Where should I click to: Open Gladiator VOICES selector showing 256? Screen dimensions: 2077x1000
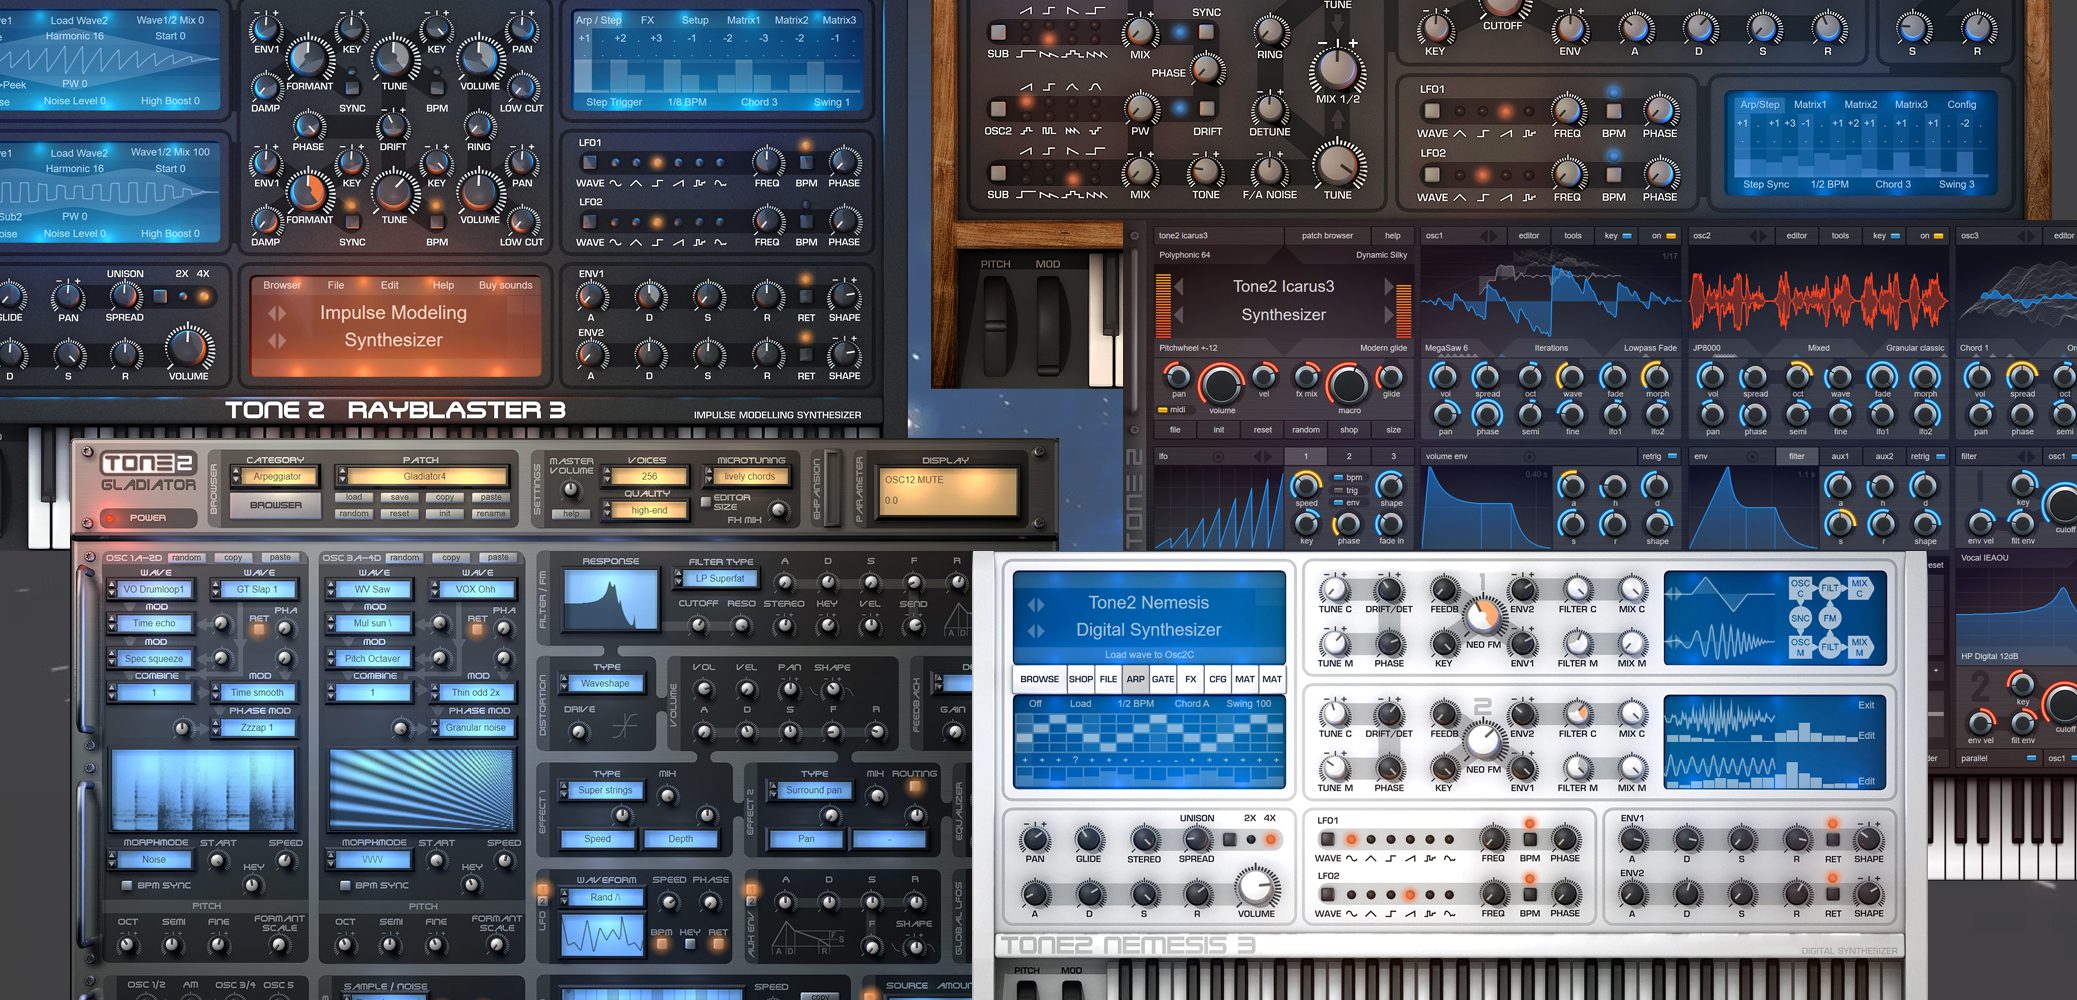click(647, 477)
